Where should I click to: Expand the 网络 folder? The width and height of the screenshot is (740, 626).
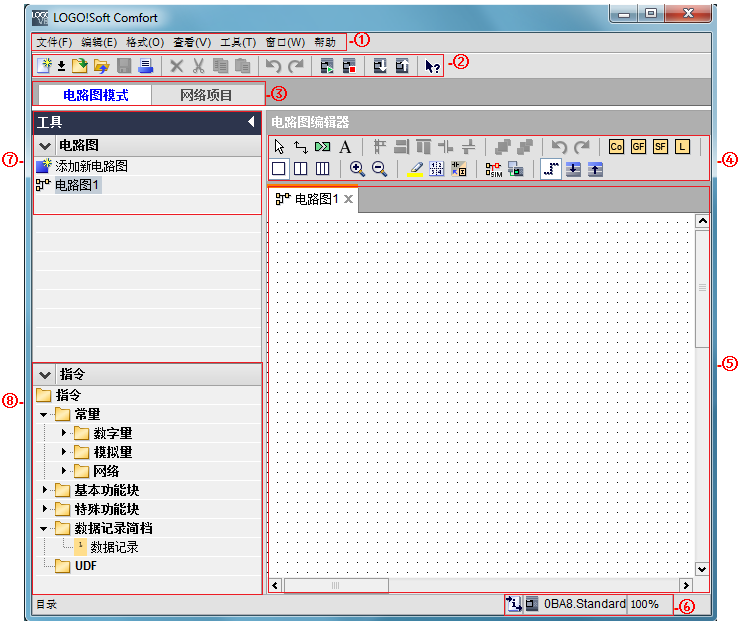[63, 471]
